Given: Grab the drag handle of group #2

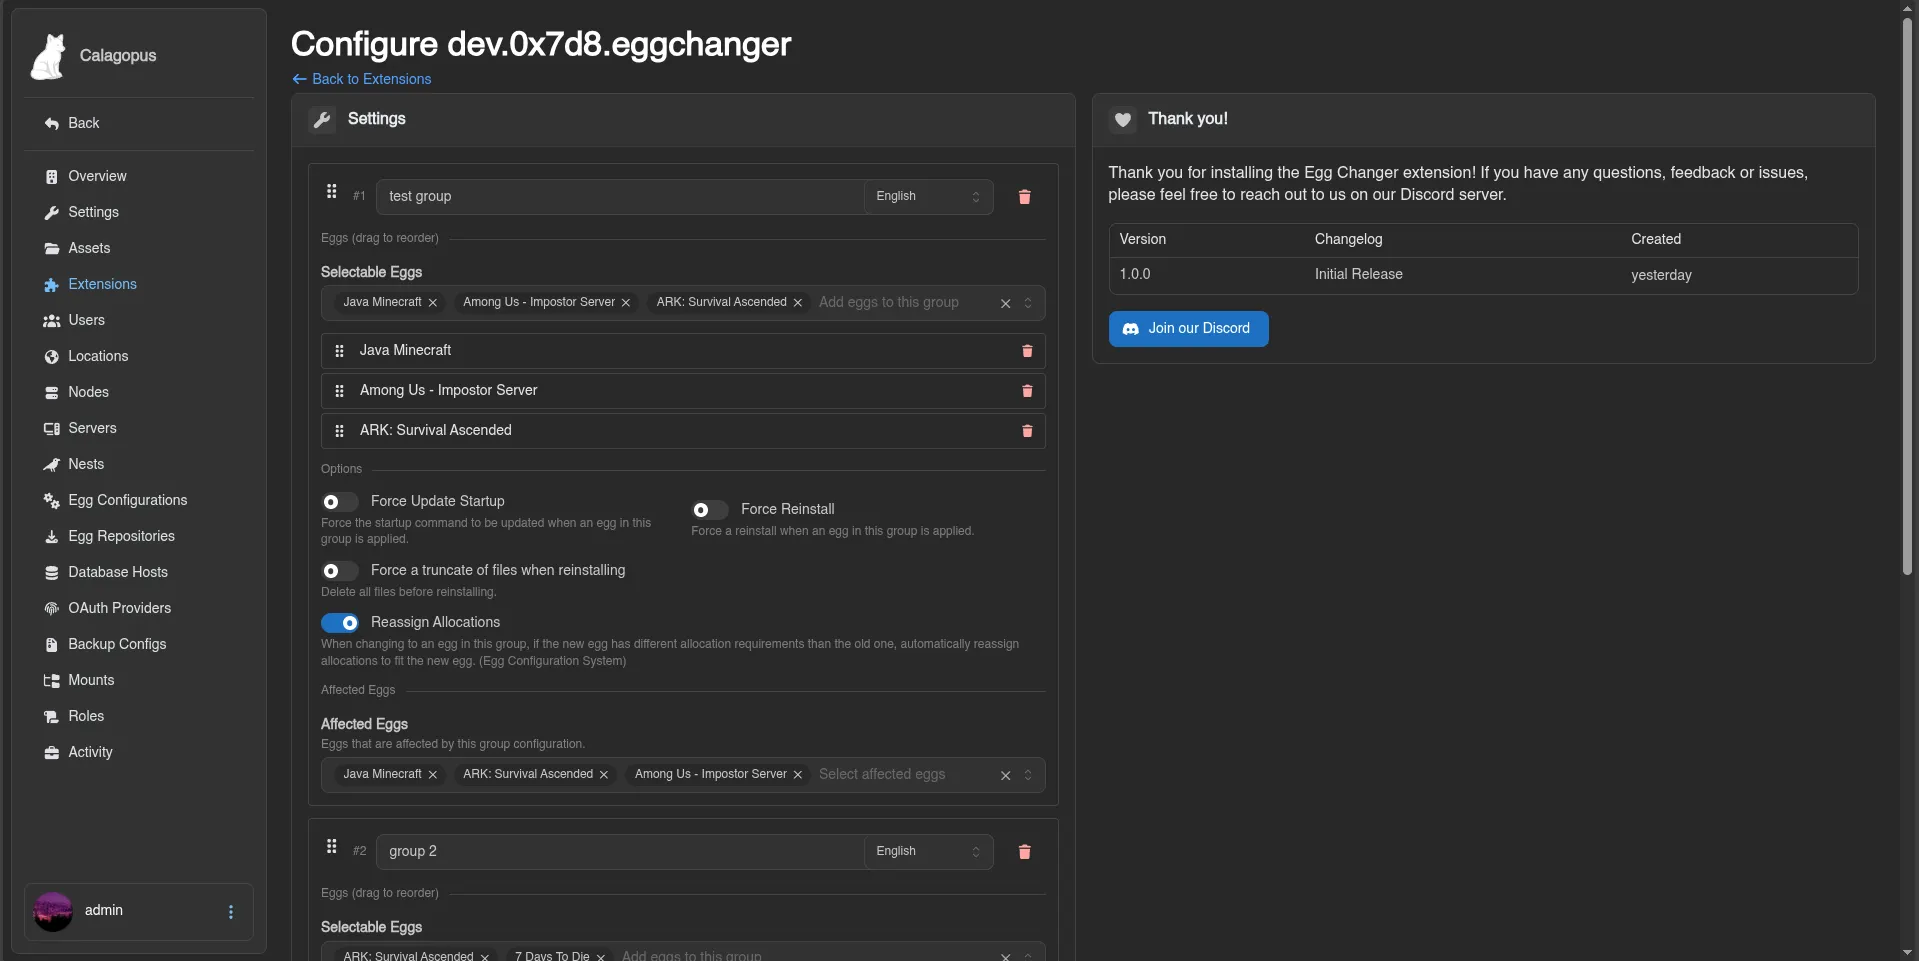Looking at the screenshot, I should point(332,846).
